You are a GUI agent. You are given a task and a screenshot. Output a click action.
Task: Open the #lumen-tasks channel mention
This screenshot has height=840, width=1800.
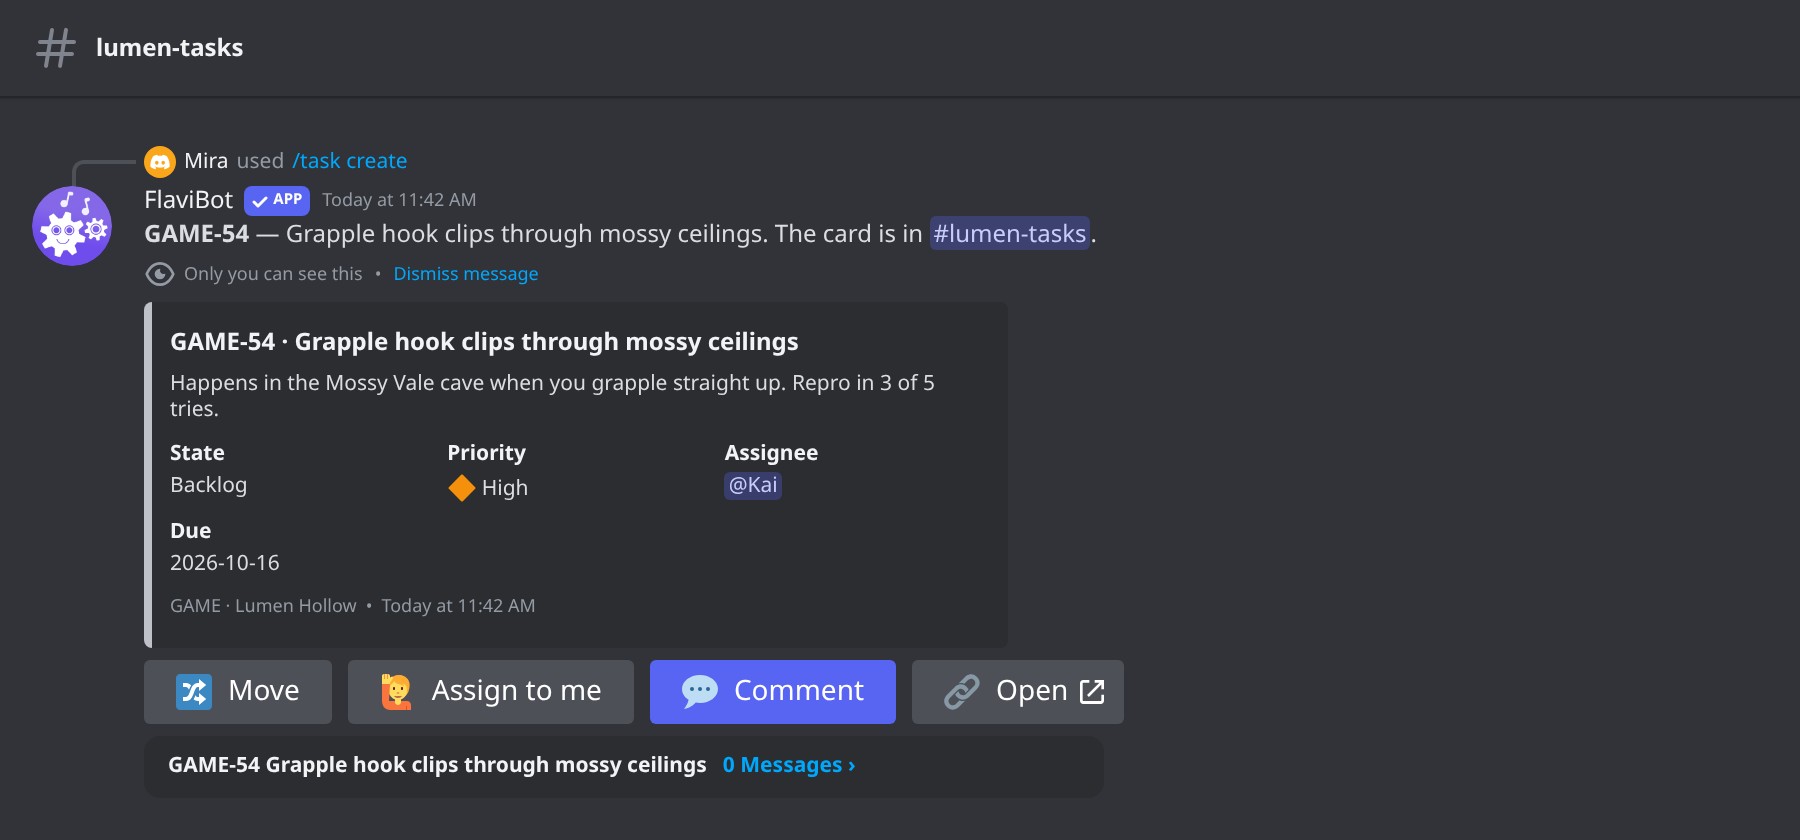click(1010, 234)
